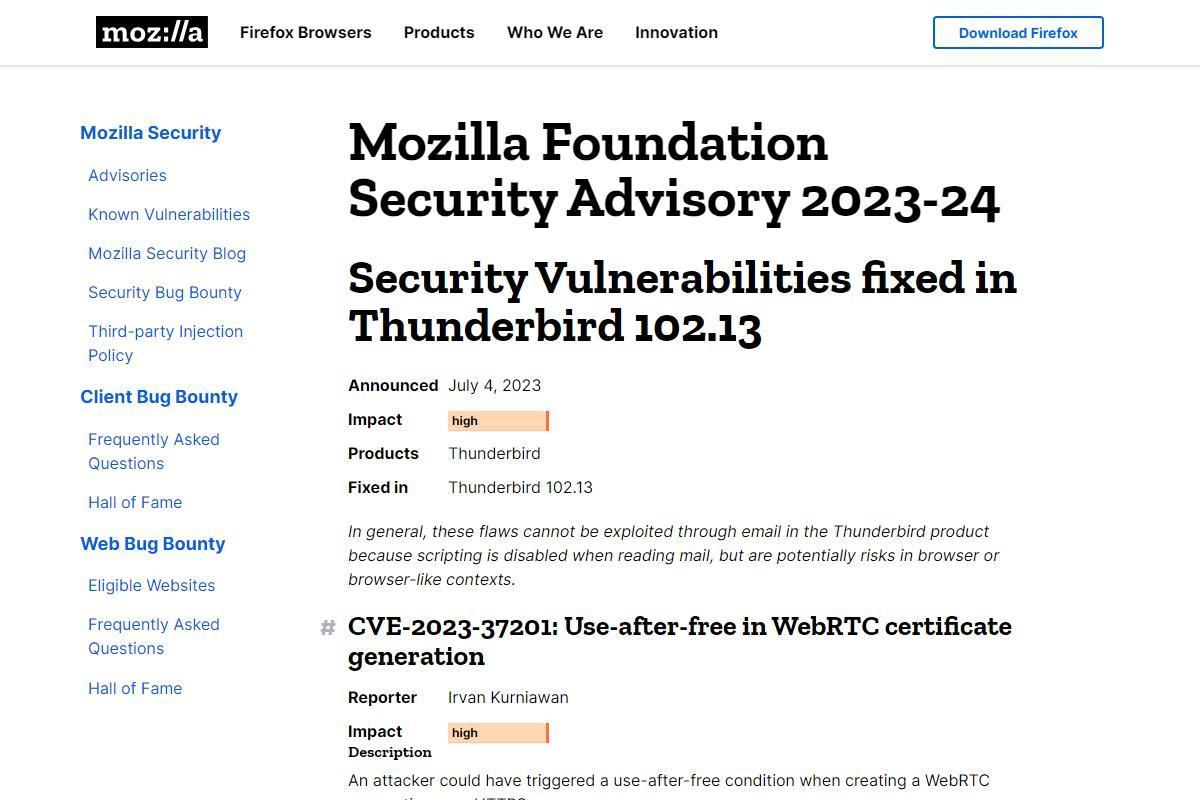Expand the Innovation menu

tap(676, 32)
